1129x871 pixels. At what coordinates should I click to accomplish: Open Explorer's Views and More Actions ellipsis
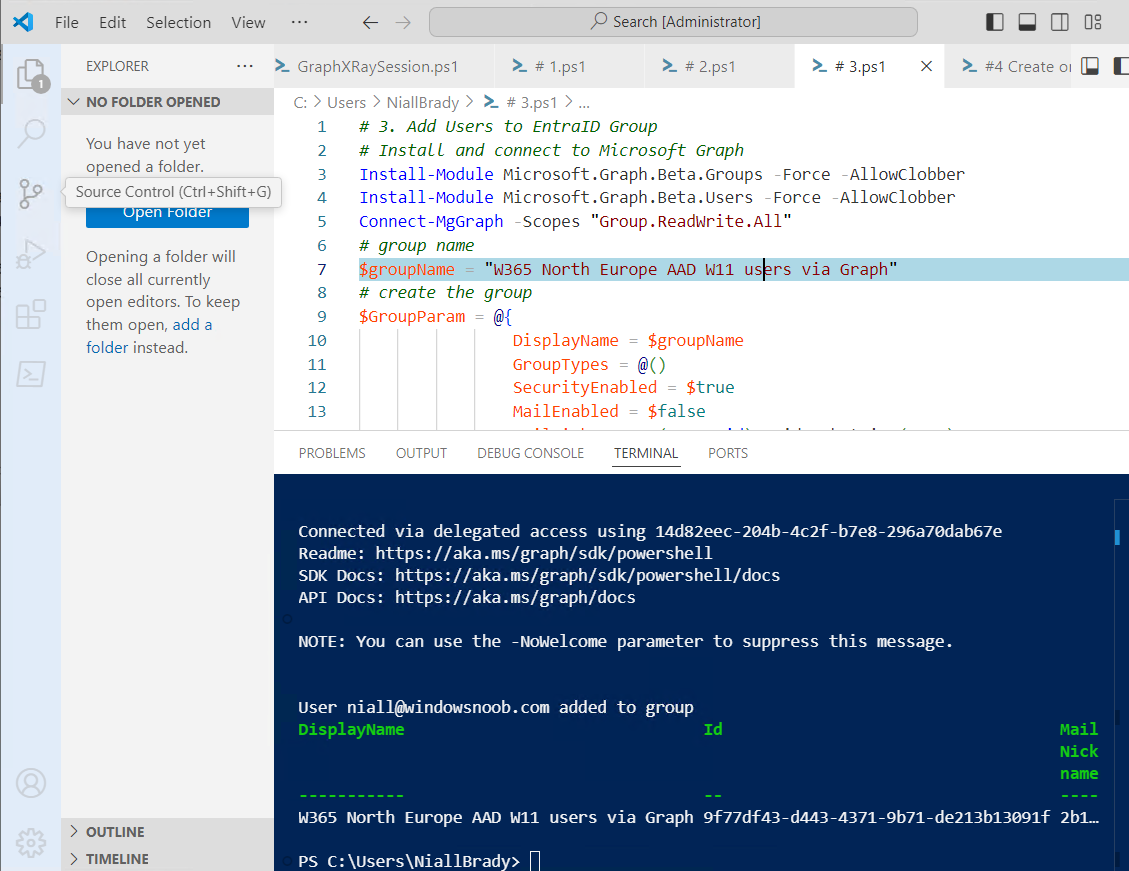tap(245, 66)
